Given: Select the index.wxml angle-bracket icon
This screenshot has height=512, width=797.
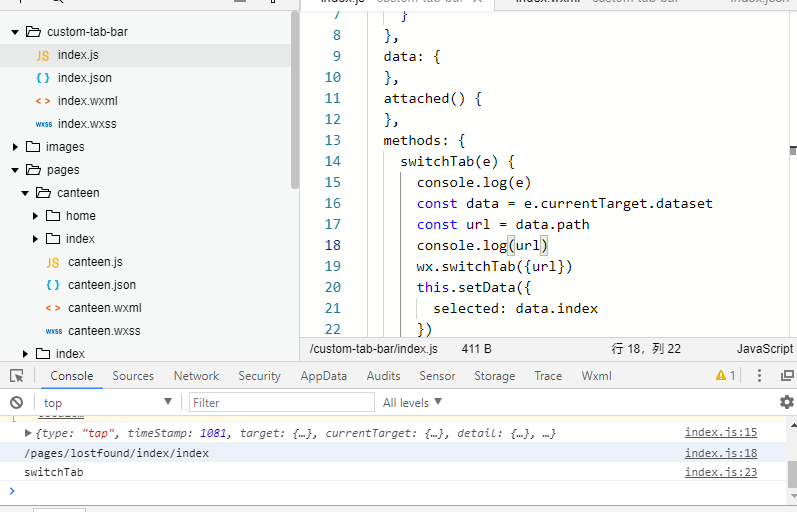Looking at the screenshot, I should (x=43, y=101).
